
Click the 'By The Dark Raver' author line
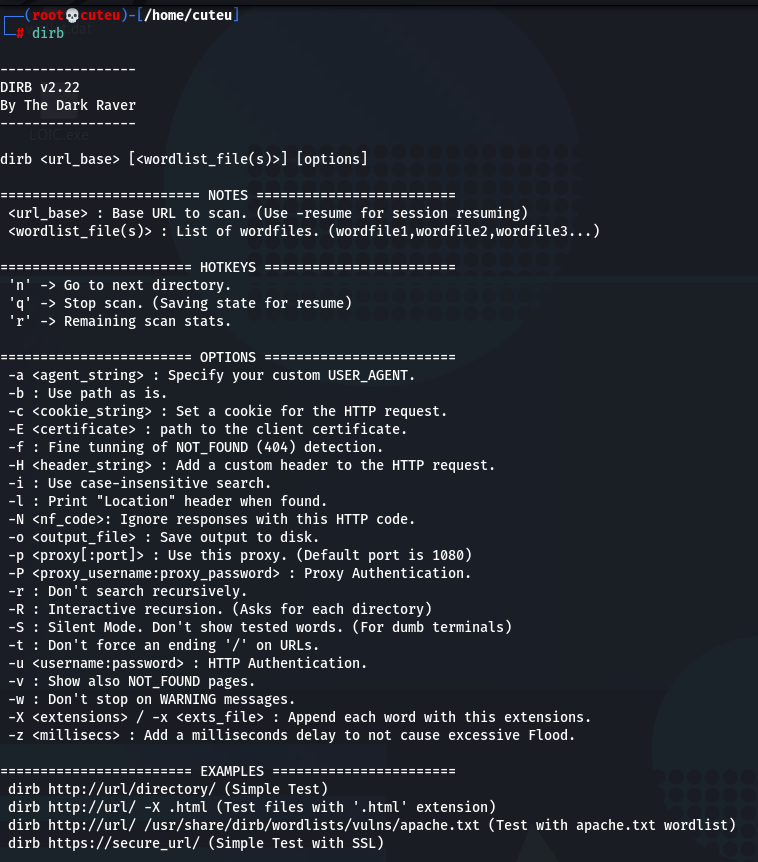click(x=68, y=105)
